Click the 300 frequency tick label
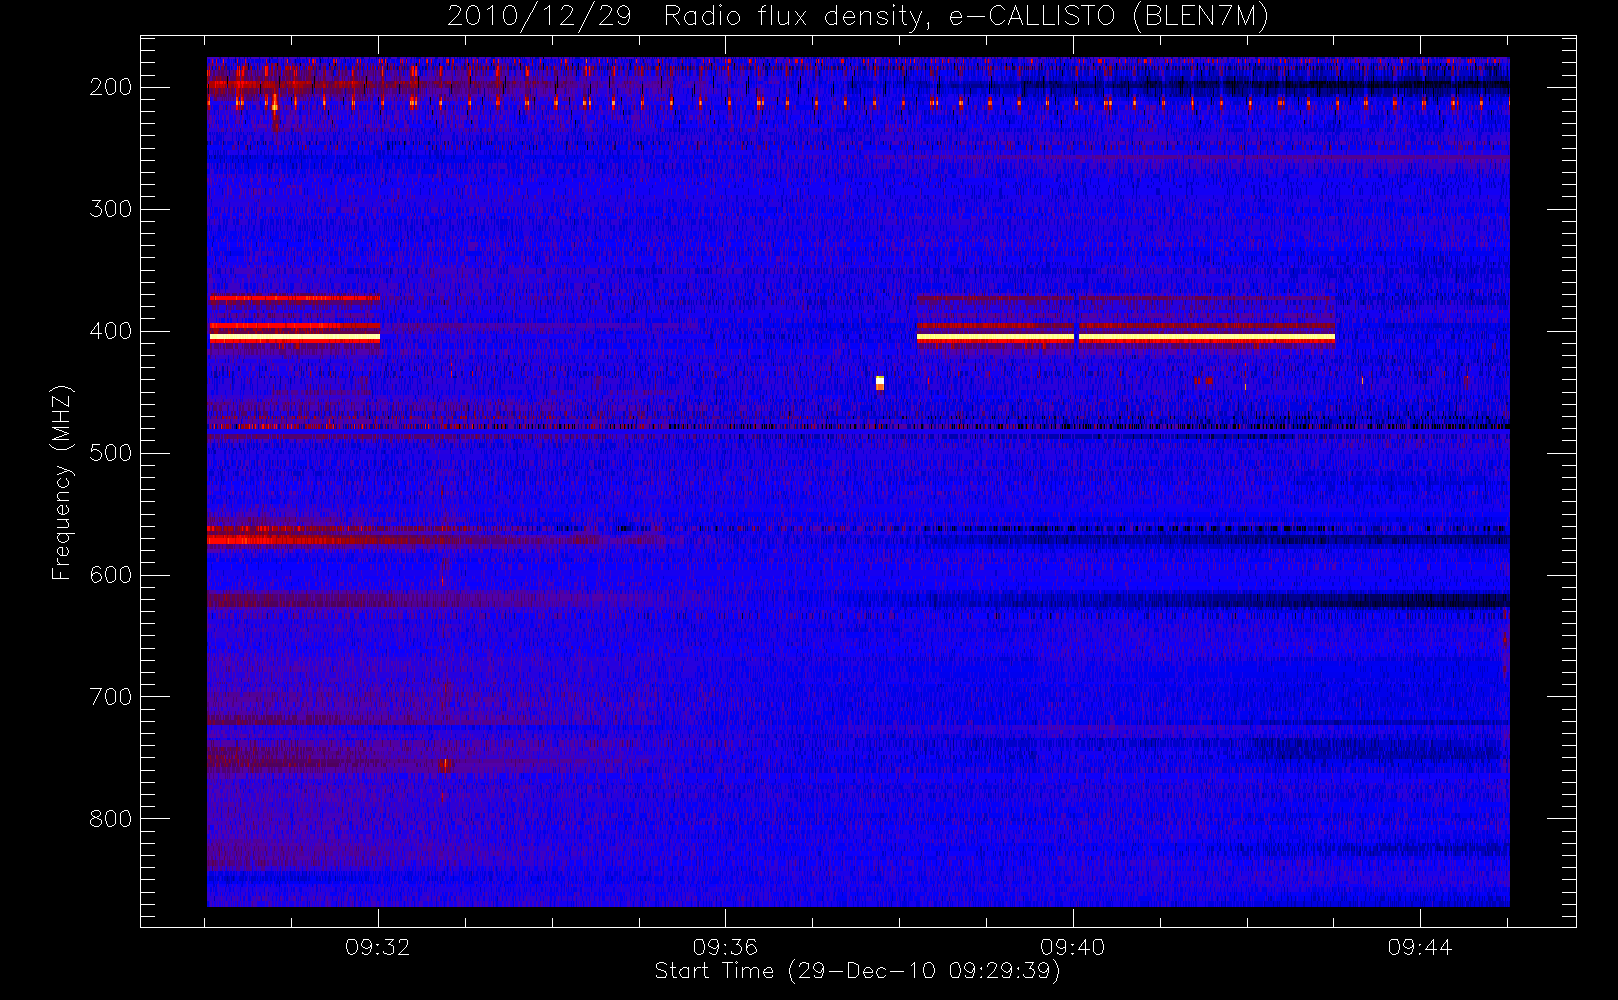The image size is (1618, 1000). (111, 209)
